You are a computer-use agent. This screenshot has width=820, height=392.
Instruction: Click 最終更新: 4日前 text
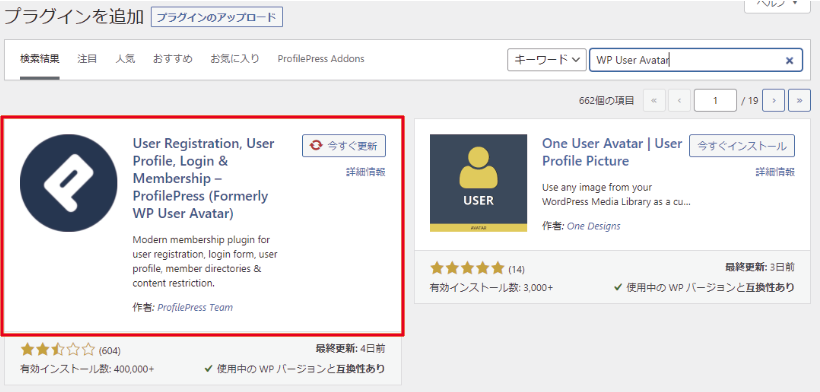350,349
